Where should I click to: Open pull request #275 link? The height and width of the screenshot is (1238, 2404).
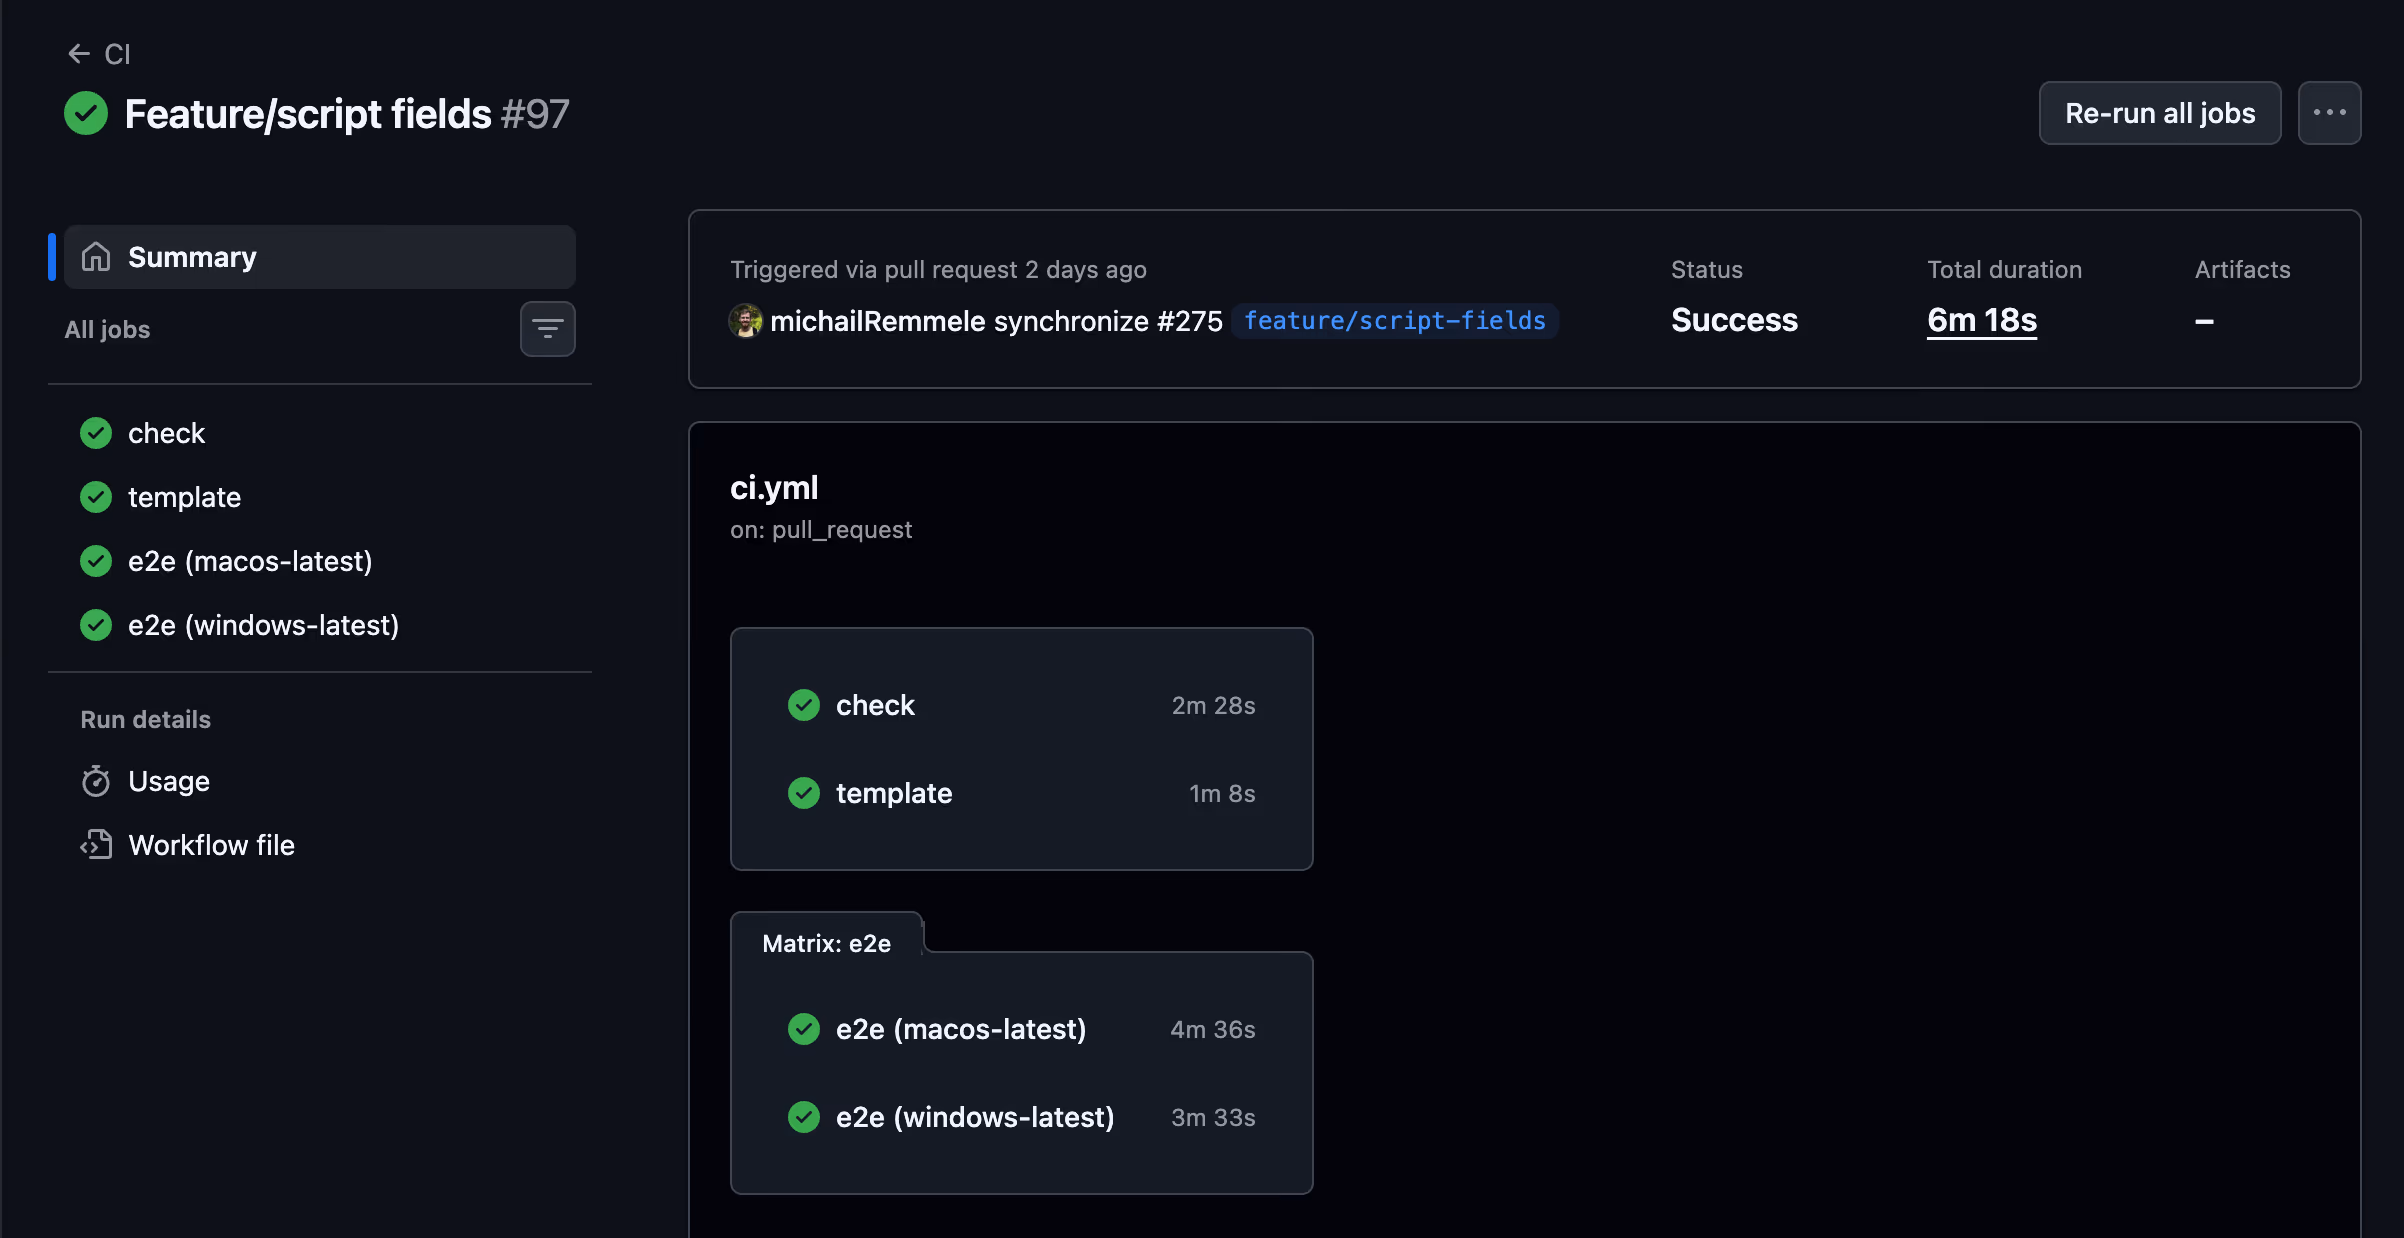1190,321
